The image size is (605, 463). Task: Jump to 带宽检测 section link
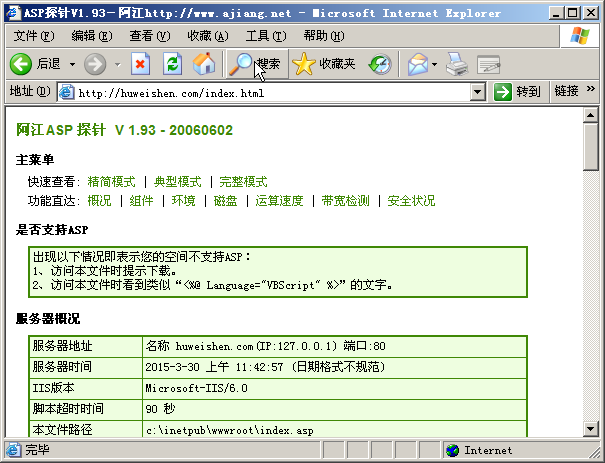coord(345,201)
